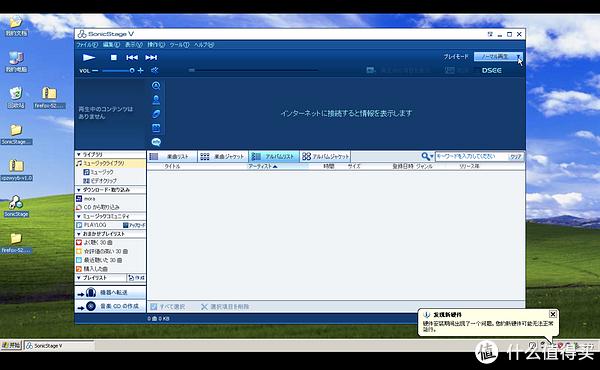This screenshot has width=600, height=370.
Task: Sort by the サイズ column header
Action: [354, 166]
